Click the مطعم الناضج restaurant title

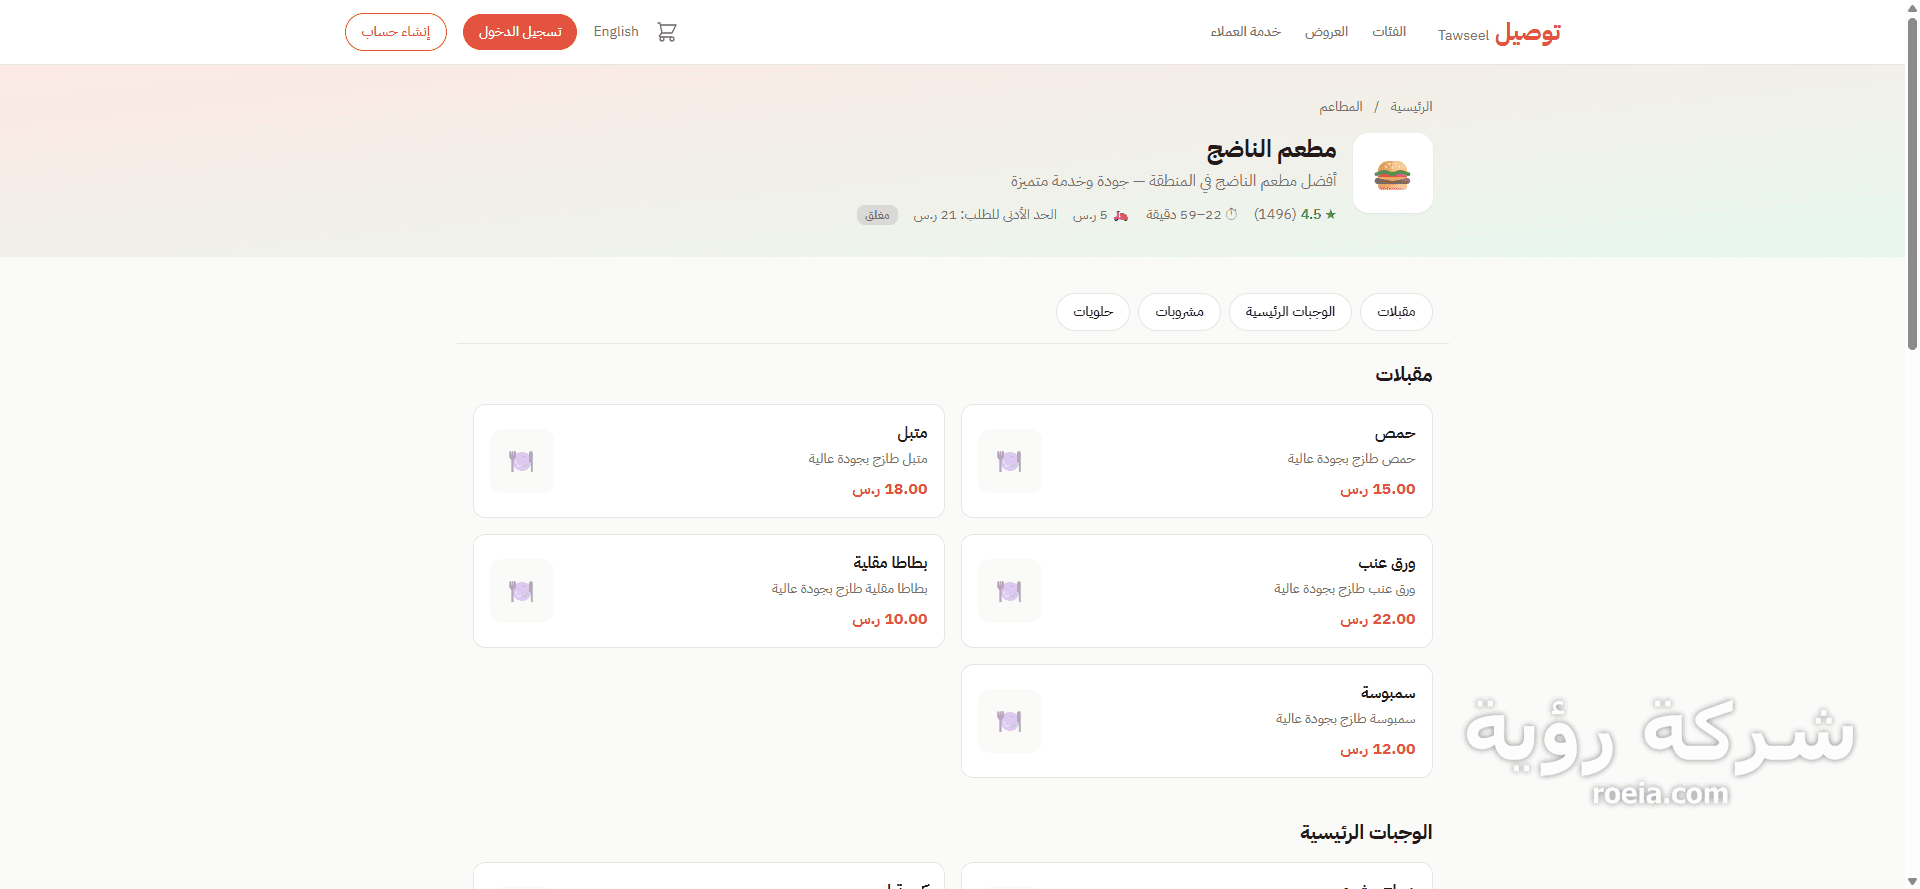click(1271, 150)
